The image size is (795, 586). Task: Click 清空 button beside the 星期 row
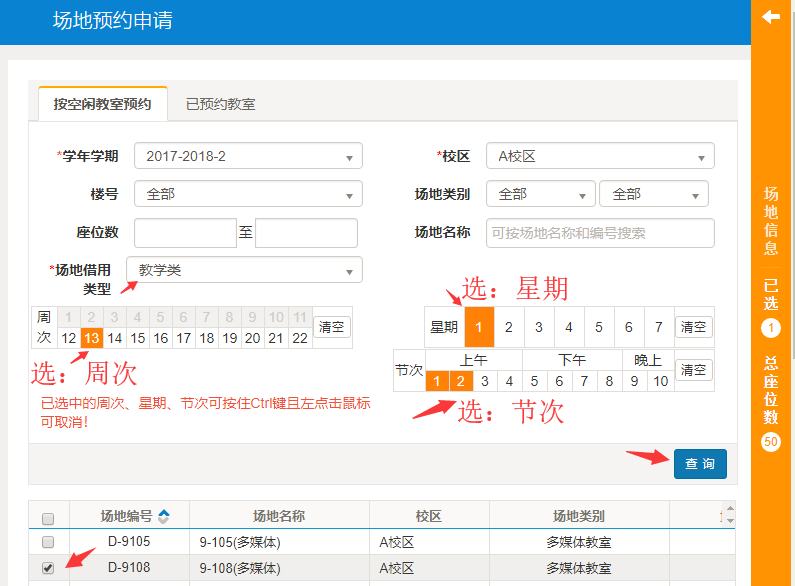pyautogui.click(x=693, y=327)
